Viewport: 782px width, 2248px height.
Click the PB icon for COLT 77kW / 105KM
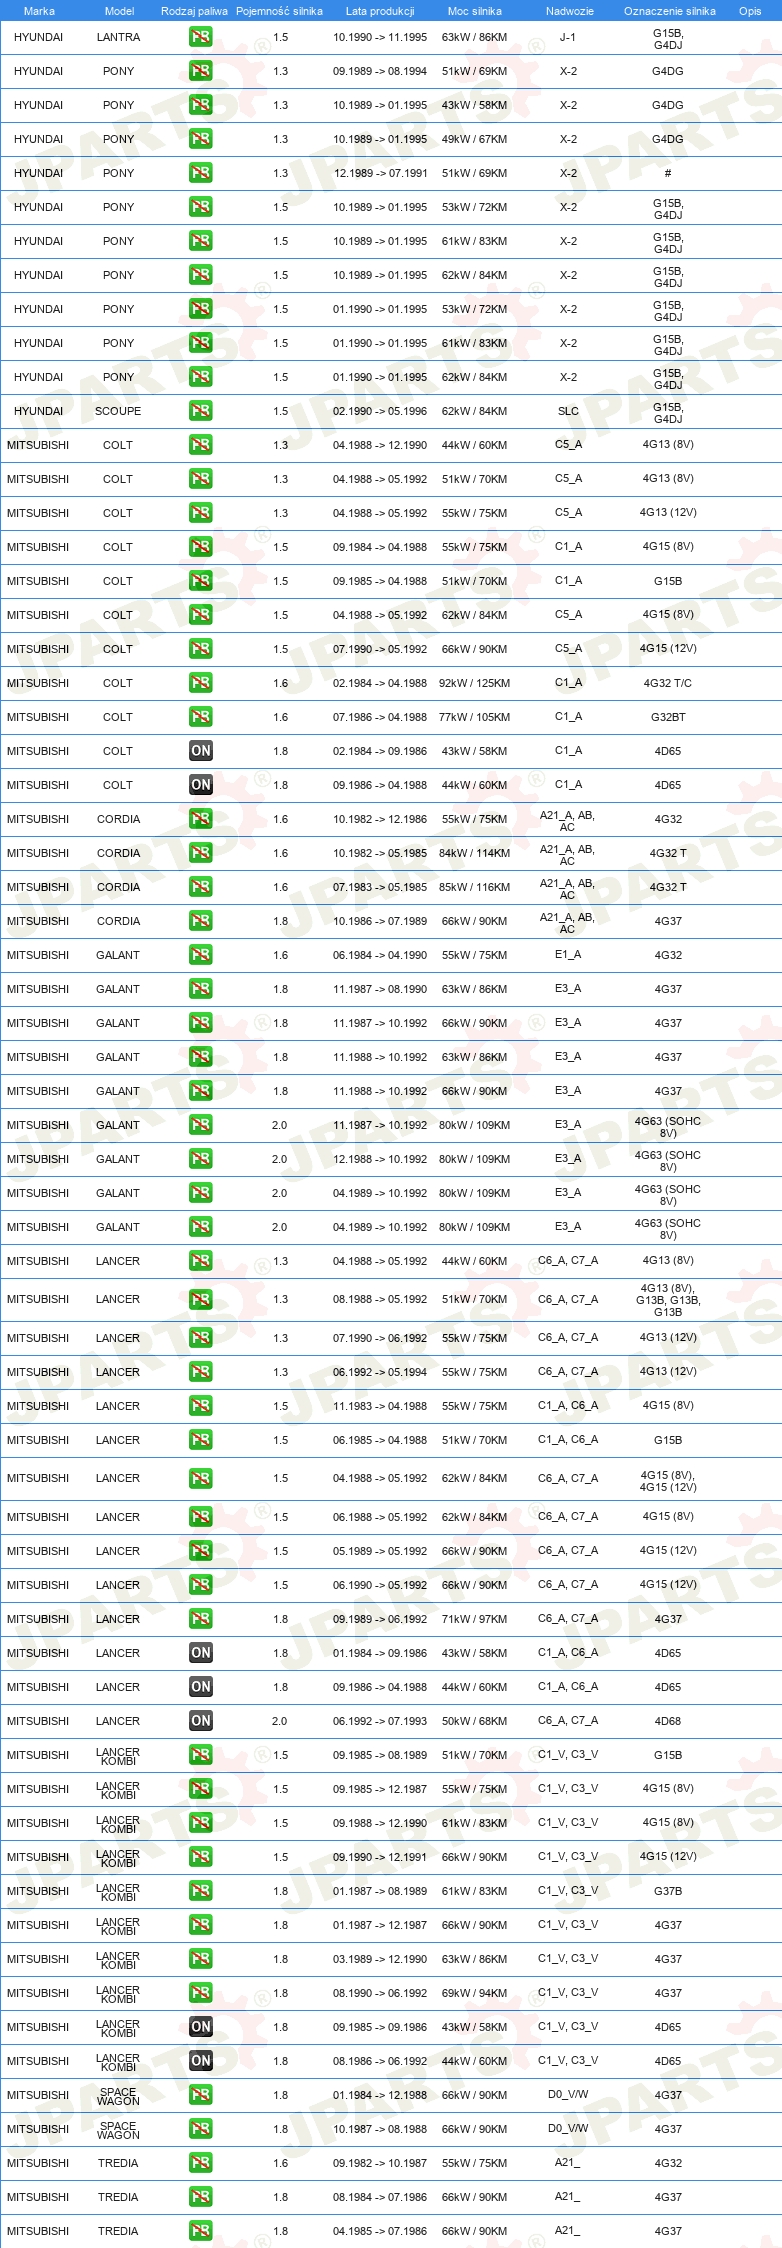click(x=200, y=717)
